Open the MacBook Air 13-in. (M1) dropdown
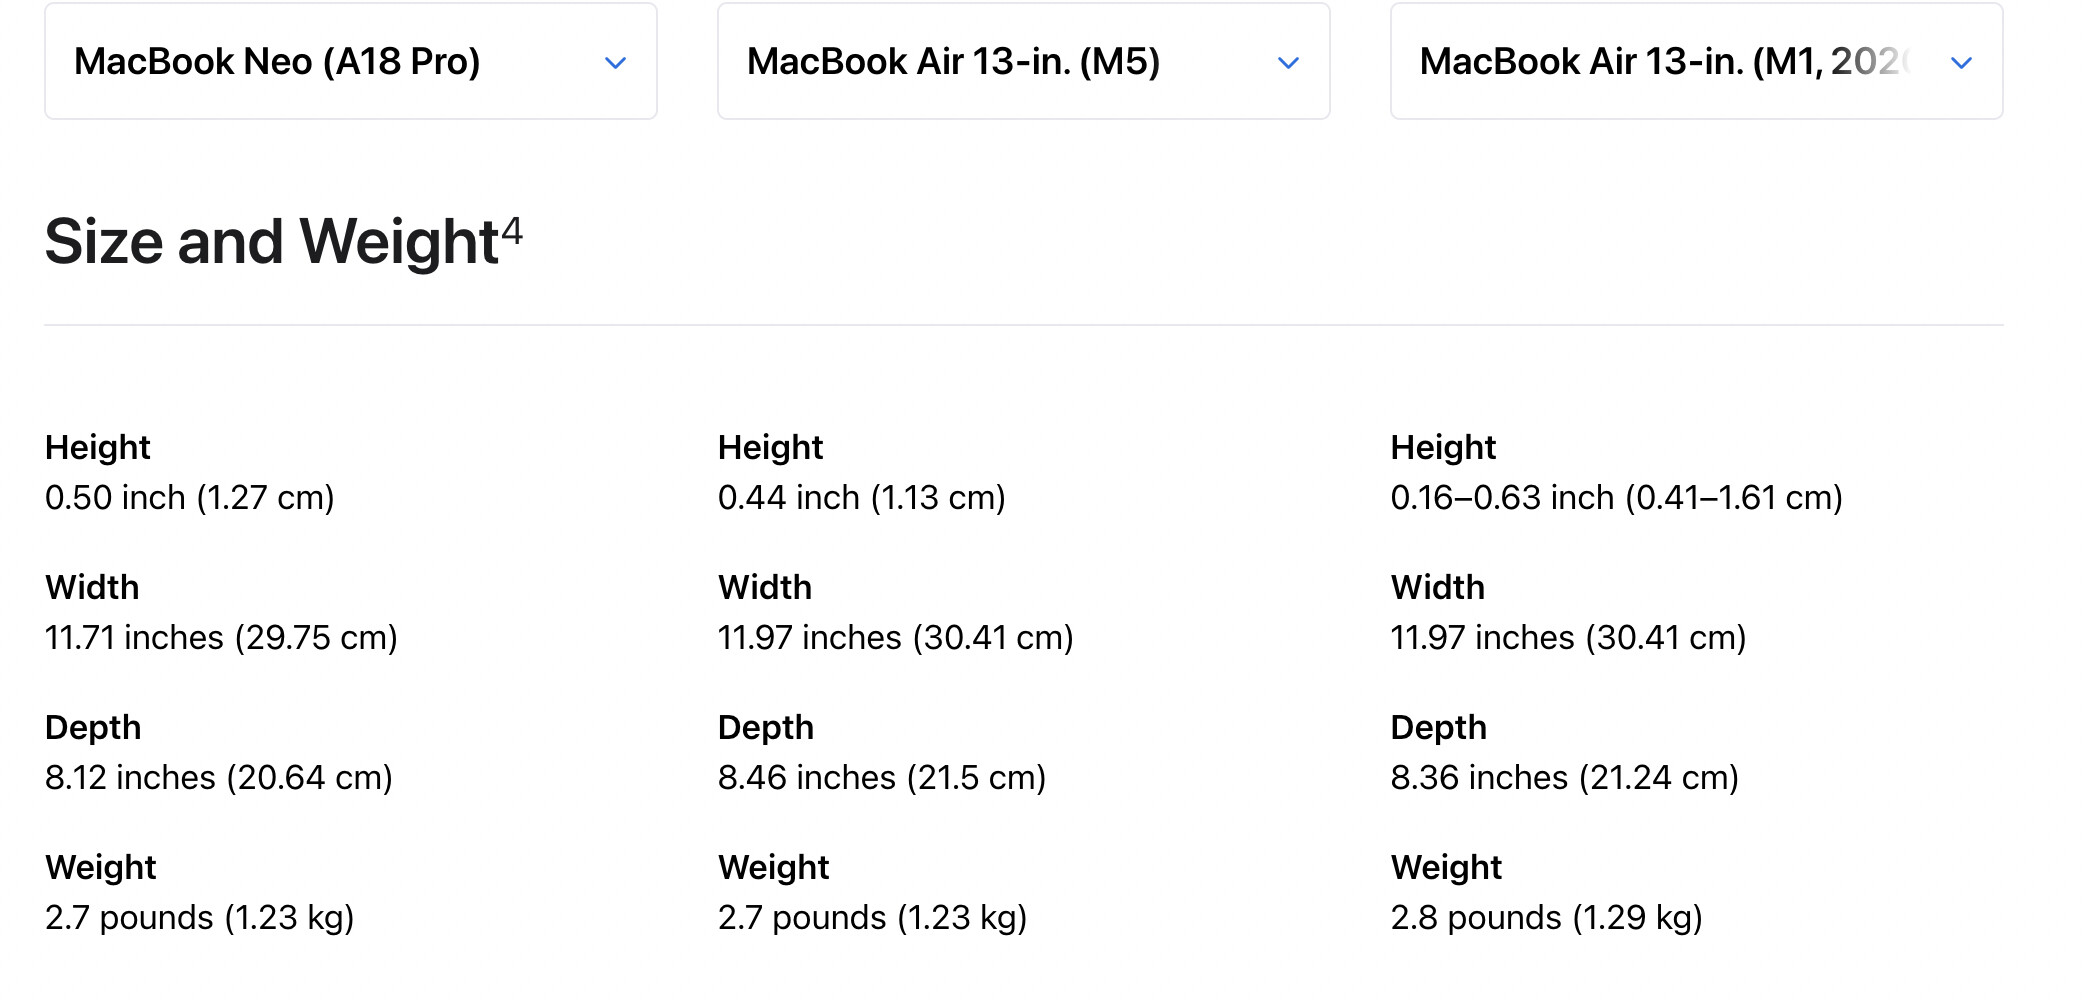This screenshot has width=2088, height=1008. tap(1695, 62)
